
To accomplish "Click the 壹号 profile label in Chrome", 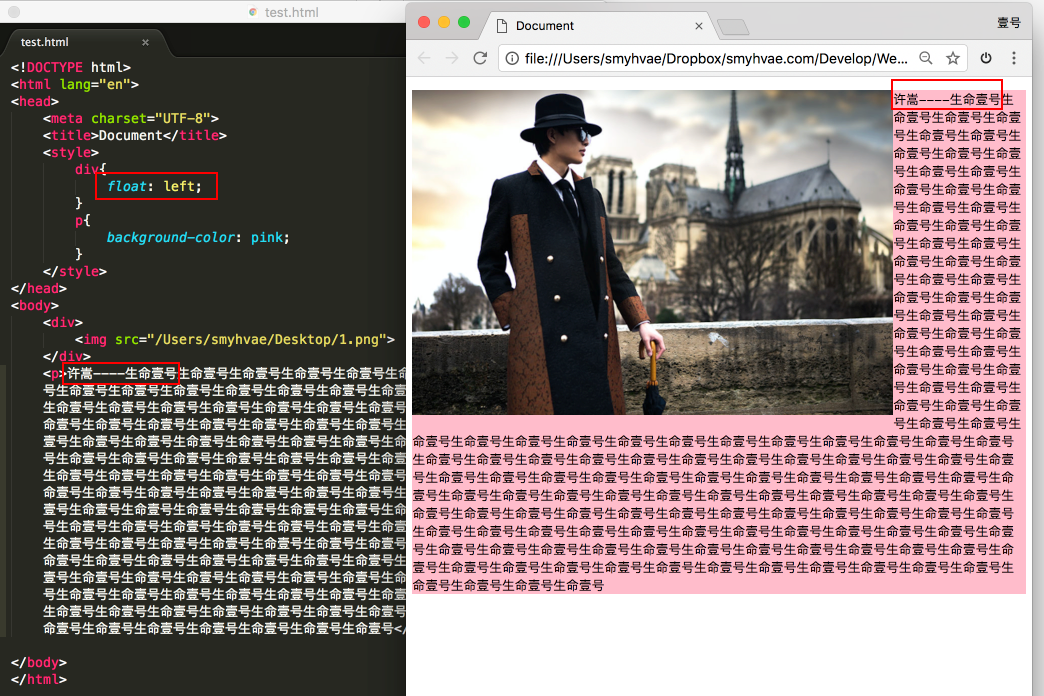I will pos(1009,23).
